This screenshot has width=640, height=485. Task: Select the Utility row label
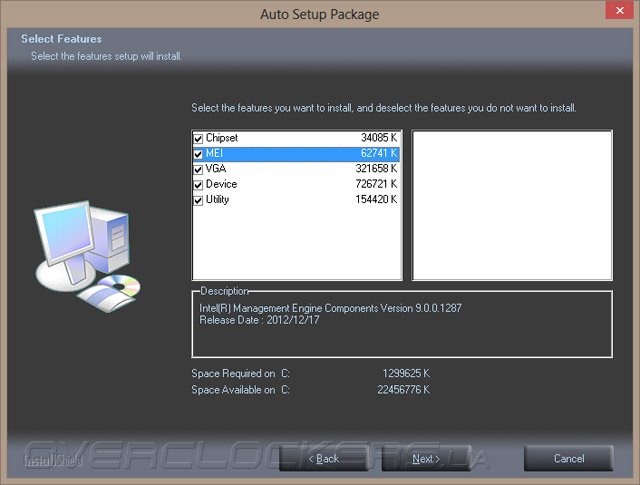click(217, 200)
